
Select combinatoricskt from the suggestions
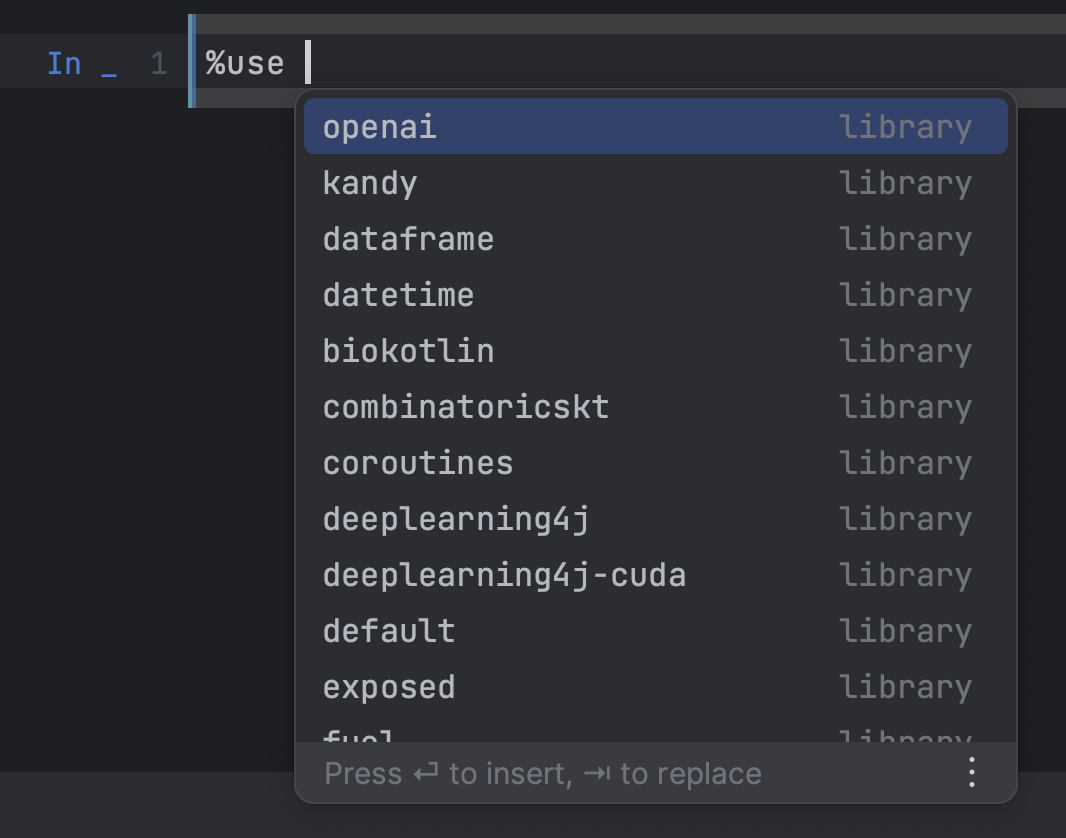[x=655, y=407]
